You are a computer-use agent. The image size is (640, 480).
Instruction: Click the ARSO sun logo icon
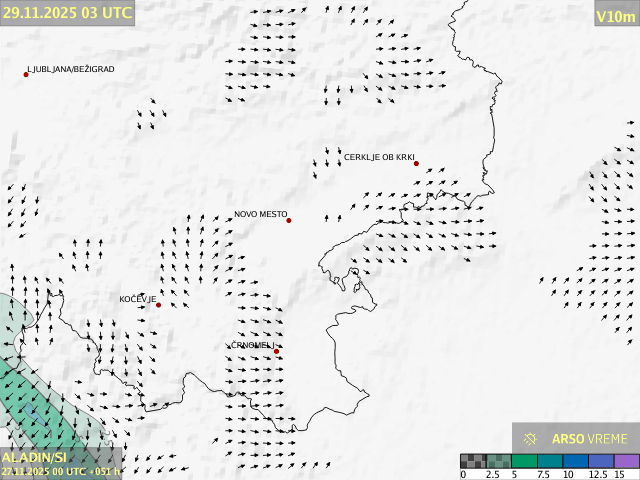pos(530,439)
